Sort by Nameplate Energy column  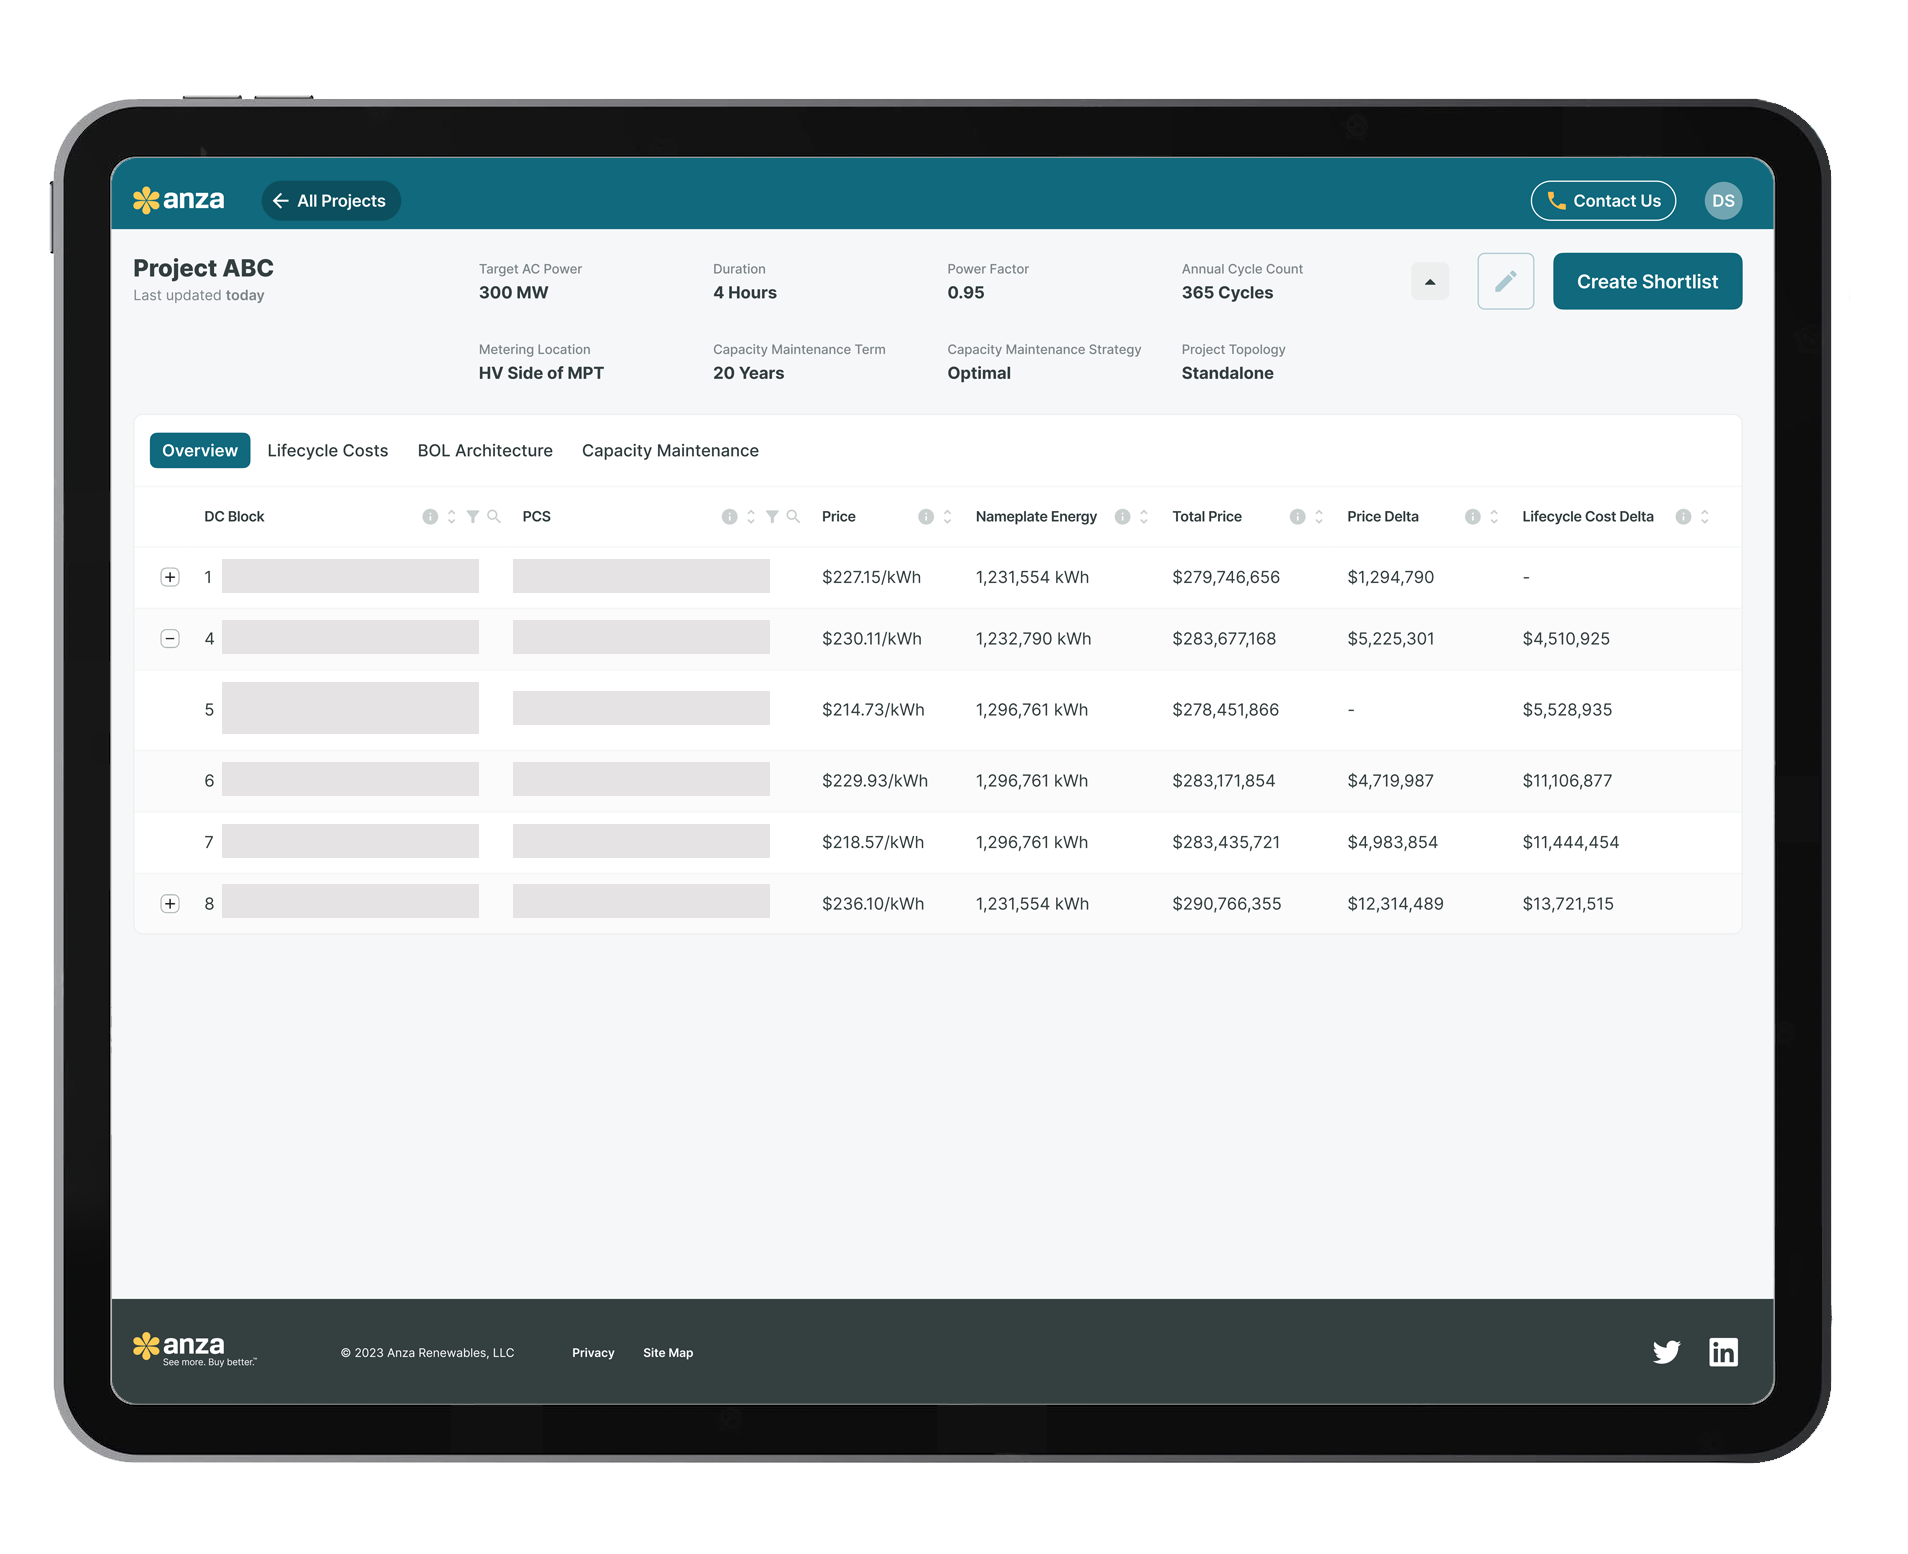1144,517
